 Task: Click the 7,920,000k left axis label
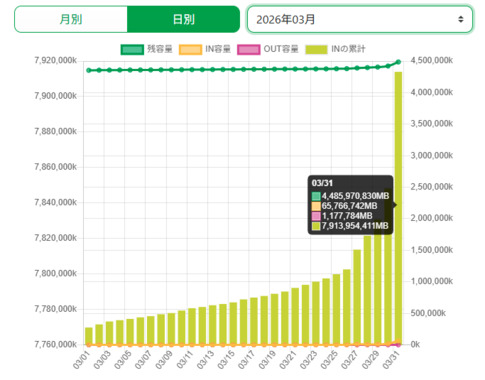pyautogui.click(x=55, y=60)
